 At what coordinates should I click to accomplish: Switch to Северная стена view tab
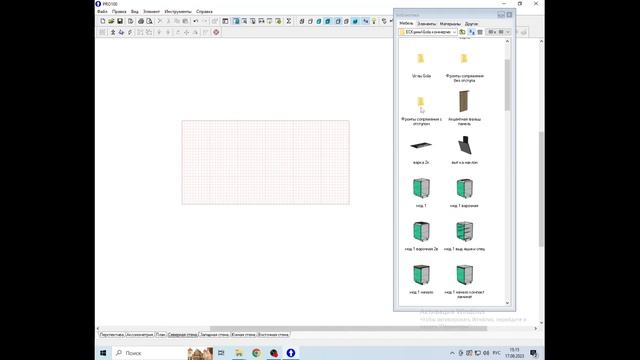point(182,335)
